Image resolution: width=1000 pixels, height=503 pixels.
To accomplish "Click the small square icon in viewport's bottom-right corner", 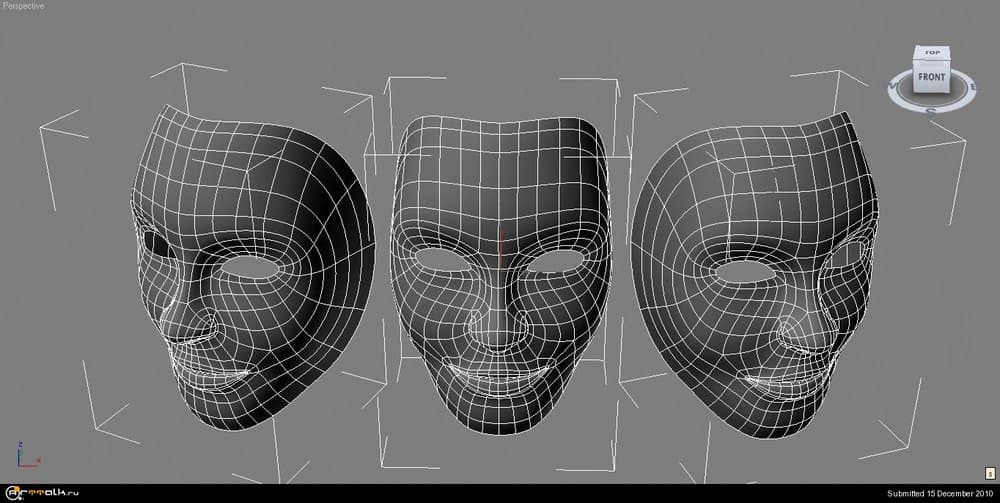I will coord(988,472).
